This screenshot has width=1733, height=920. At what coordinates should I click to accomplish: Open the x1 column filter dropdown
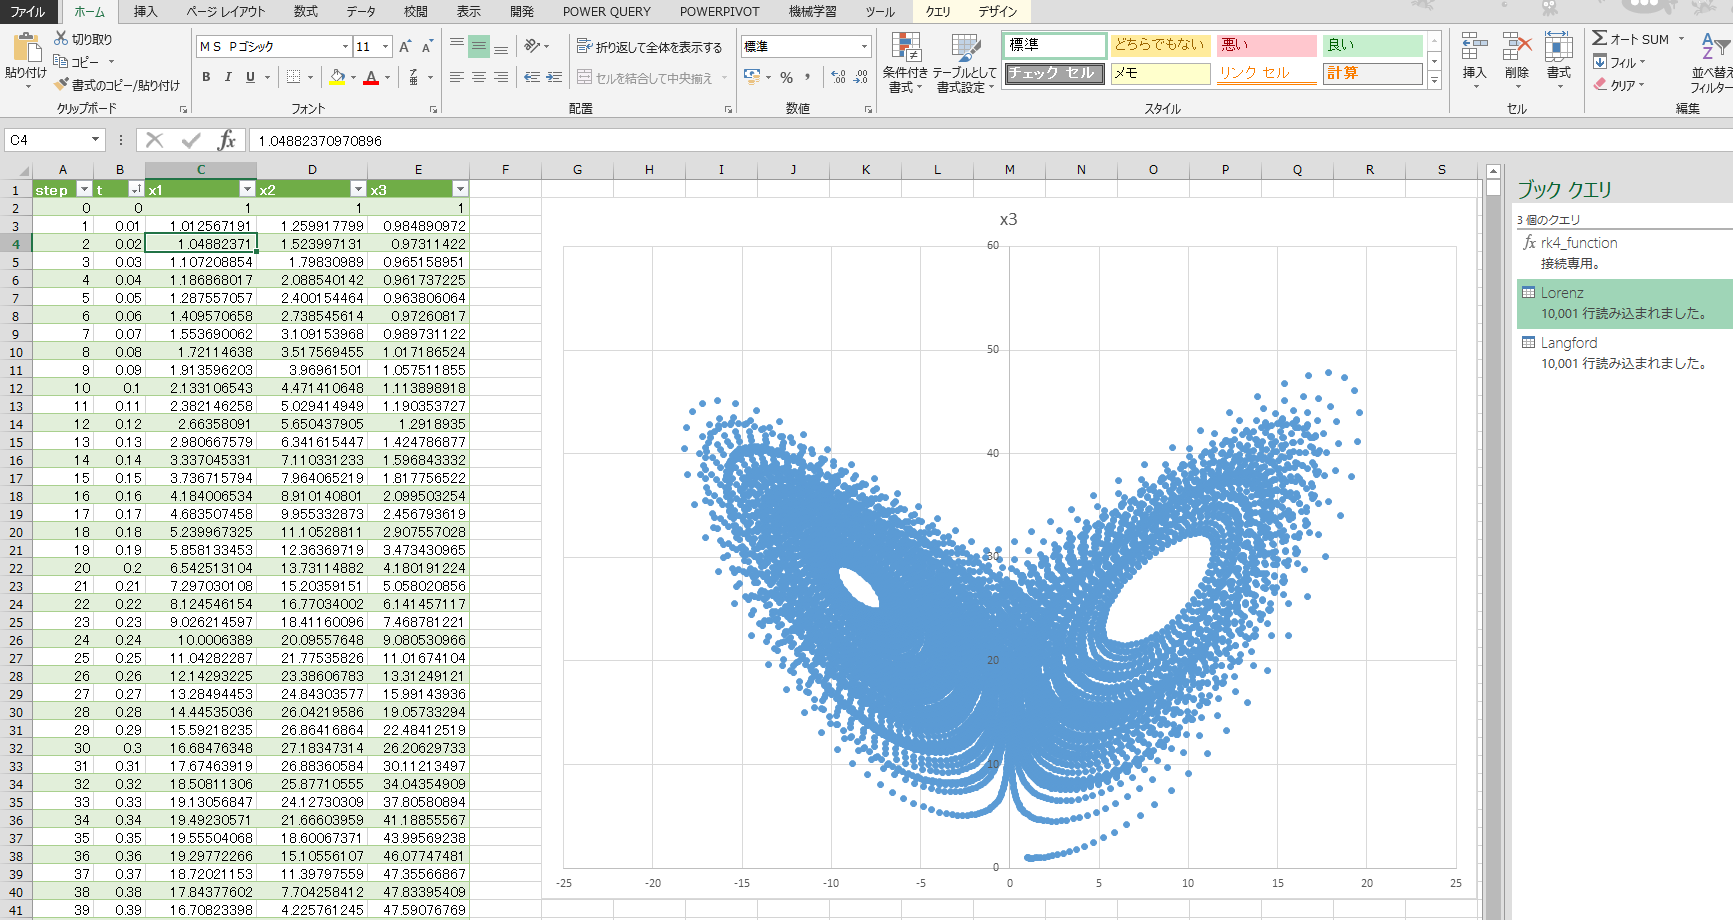tap(247, 189)
